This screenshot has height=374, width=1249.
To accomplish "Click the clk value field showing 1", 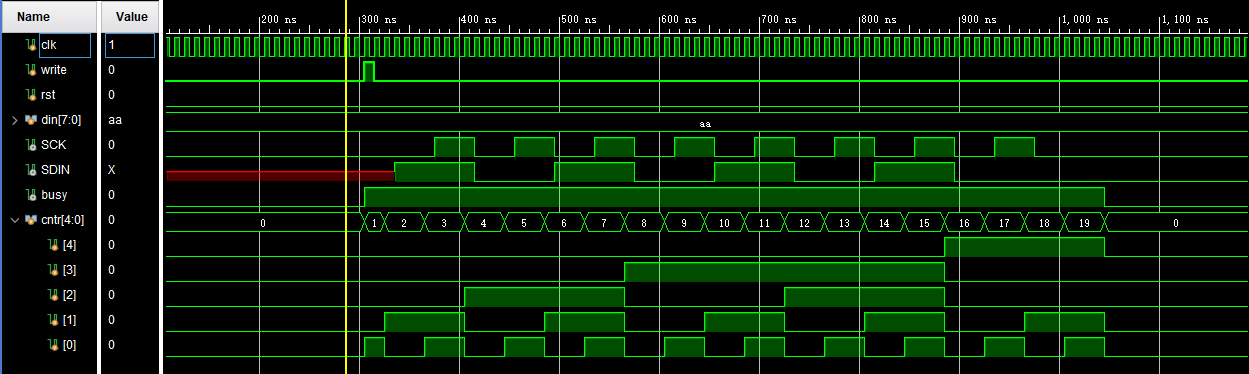I will click(130, 45).
